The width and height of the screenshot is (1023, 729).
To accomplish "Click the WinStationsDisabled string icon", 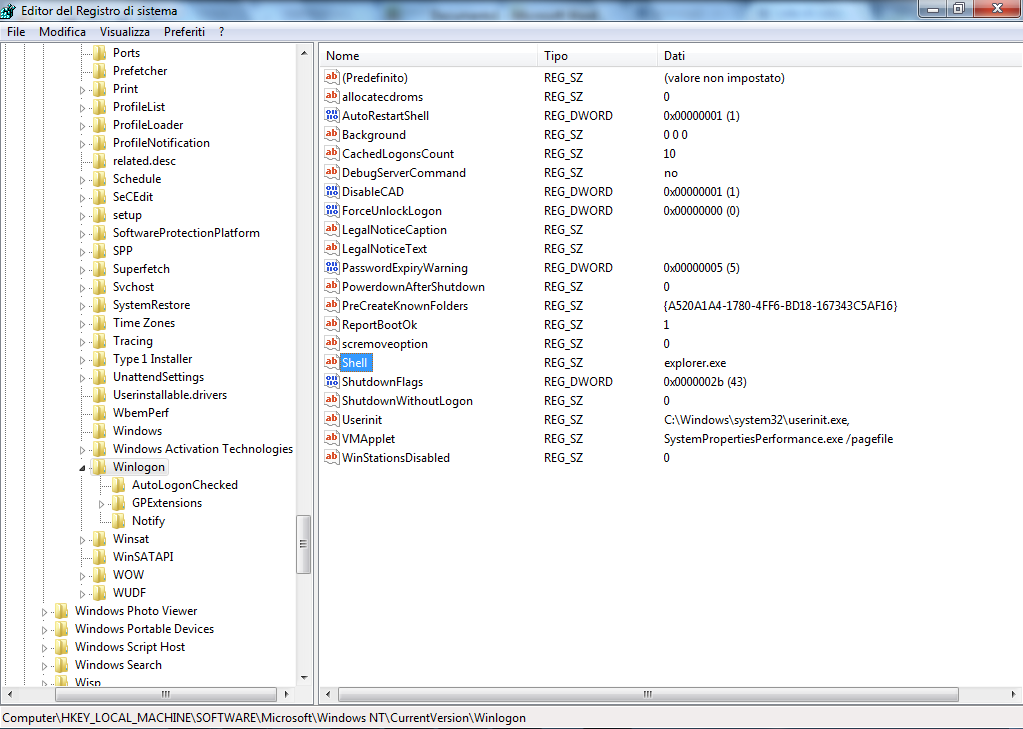I will point(331,457).
